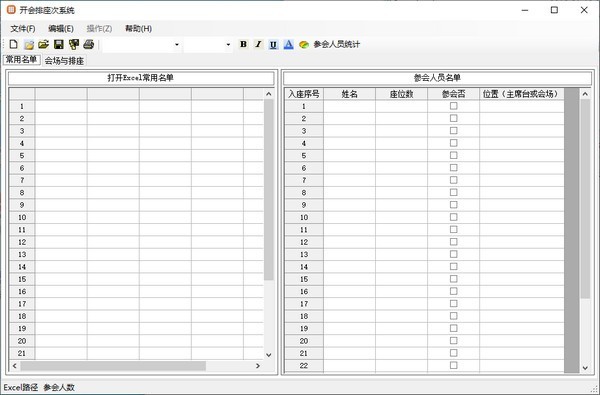This screenshot has height=395, width=600.
Task: Select row header 21 in the left Excel grid
Action: click(22, 353)
